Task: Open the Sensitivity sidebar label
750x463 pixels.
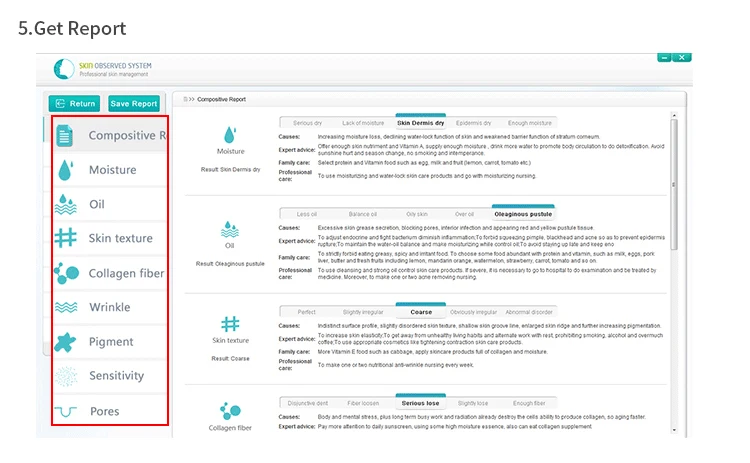Action: pyautogui.click(x=116, y=376)
